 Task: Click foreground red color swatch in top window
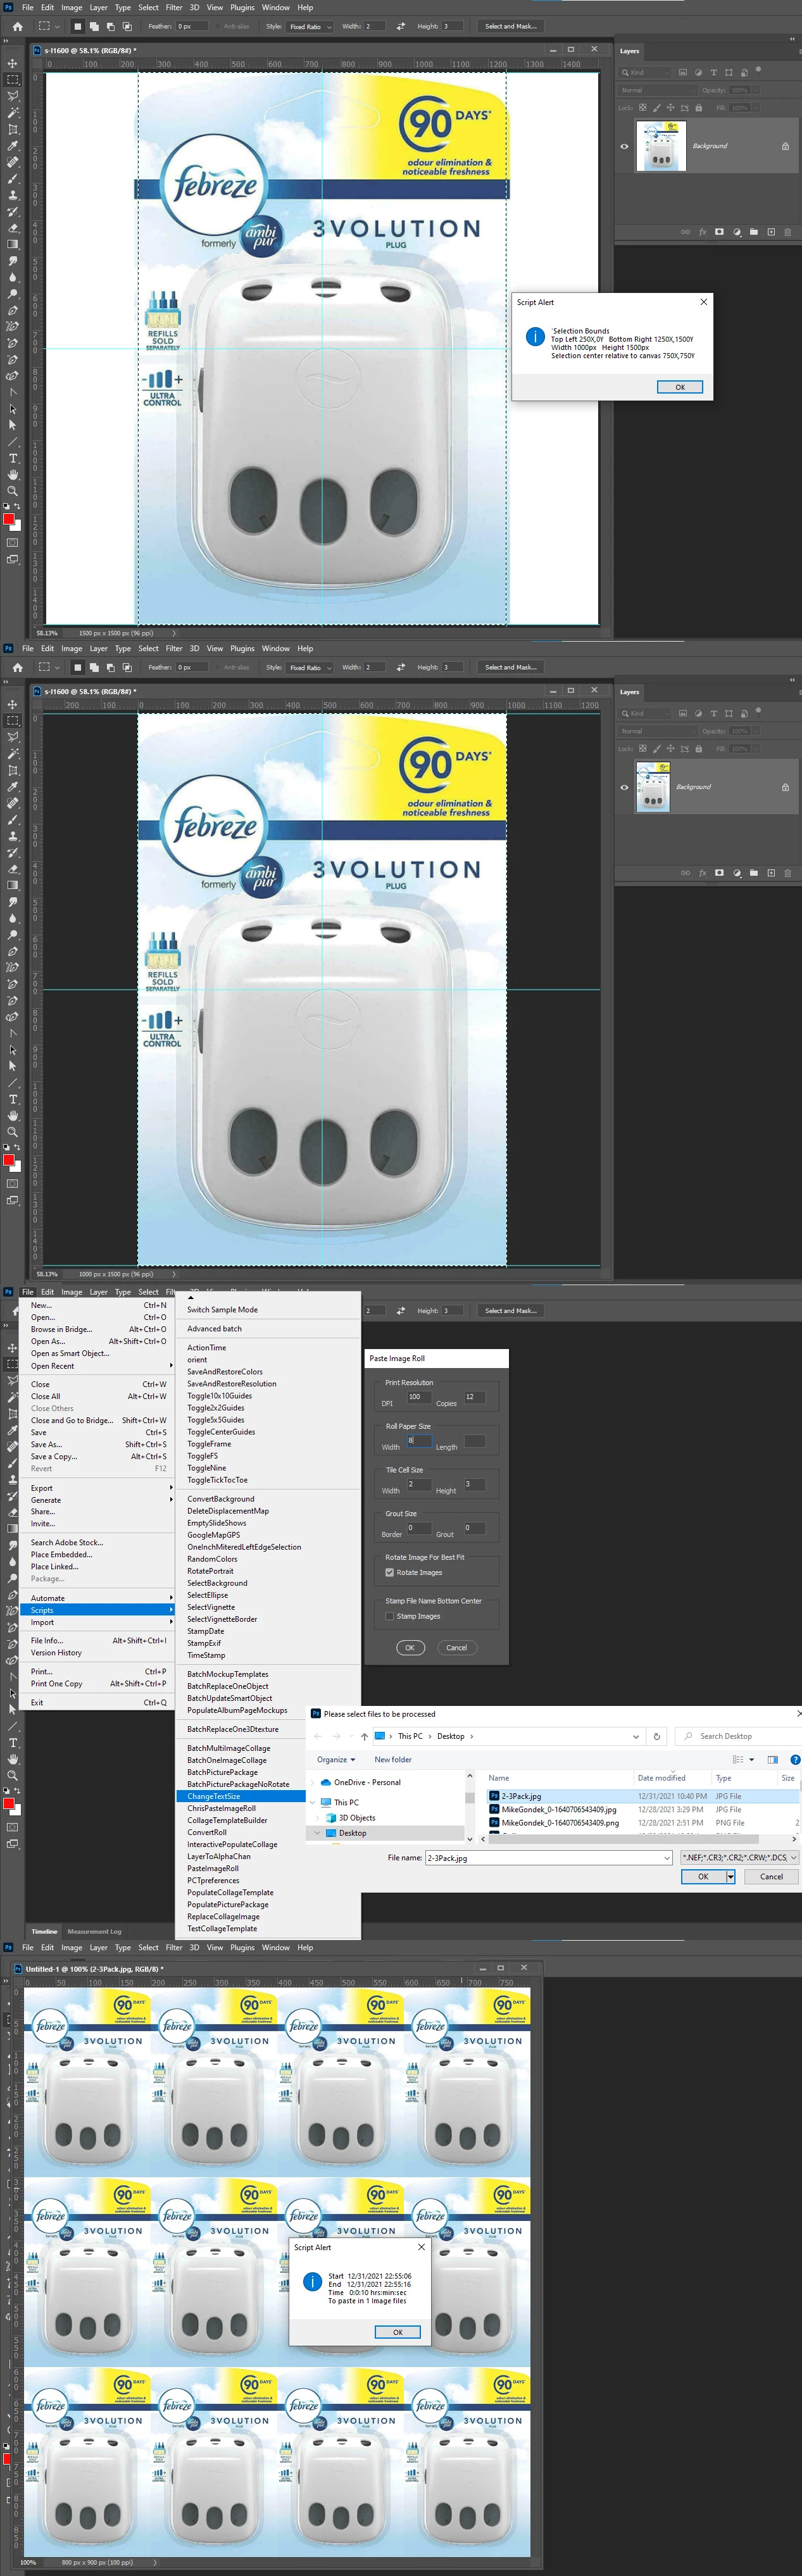tap(8, 520)
